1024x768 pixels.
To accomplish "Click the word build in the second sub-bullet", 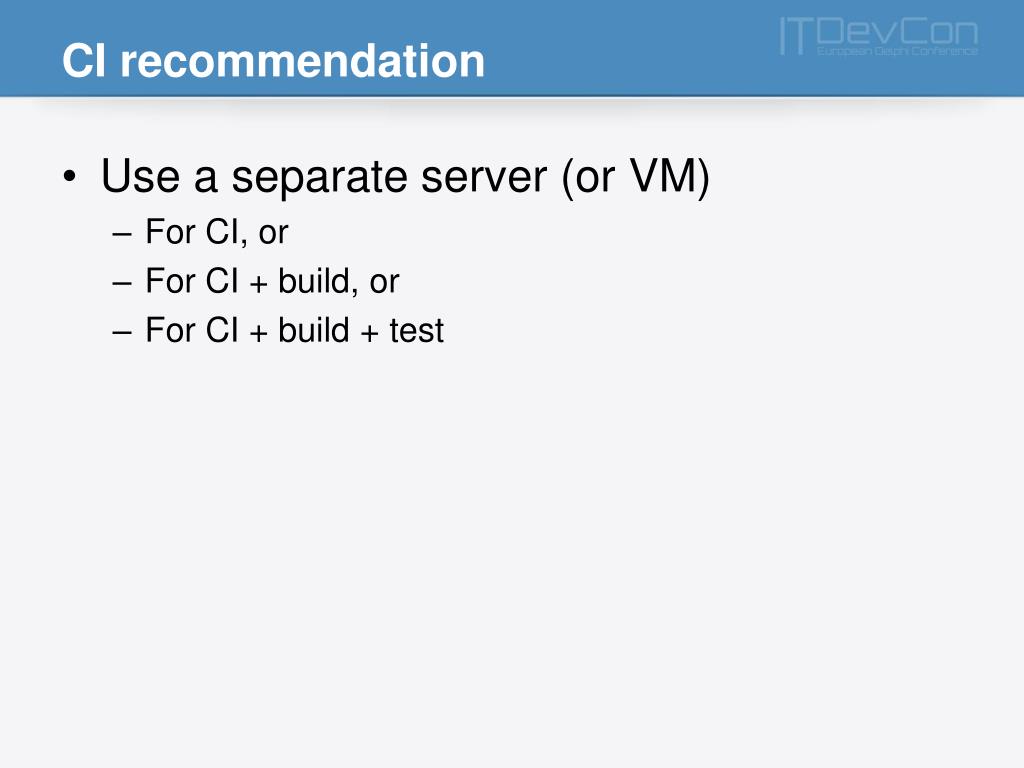I will click(x=313, y=281).
